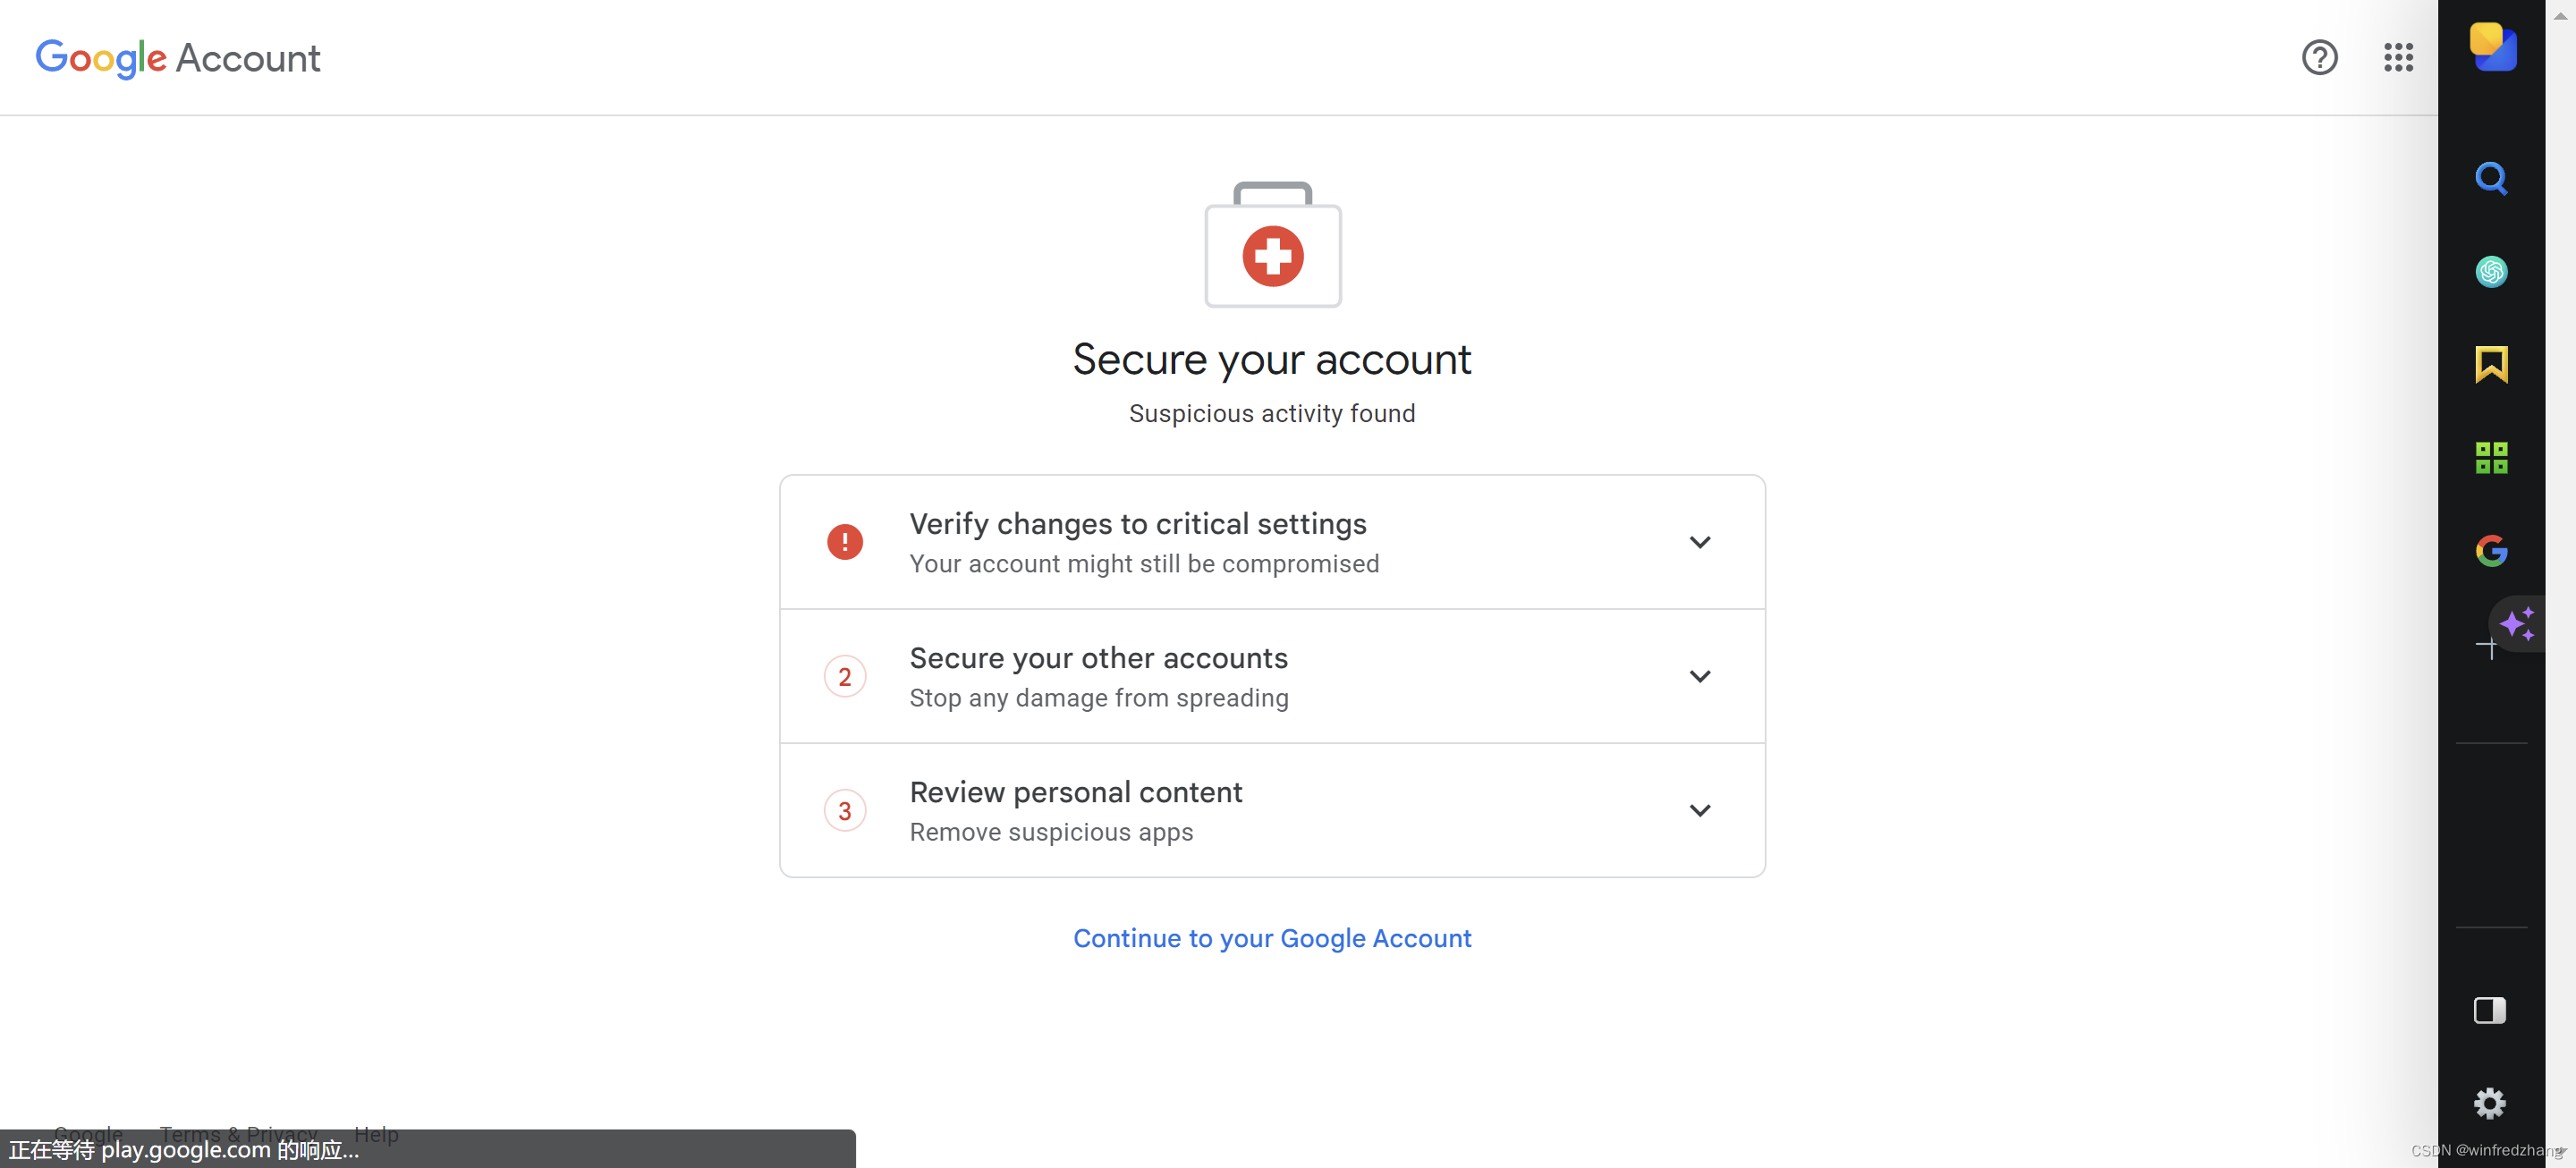This screenshot has height=1168, width=2576.
Task: Expand Secure your other accounts chevron
Action: click(1699, 676)
